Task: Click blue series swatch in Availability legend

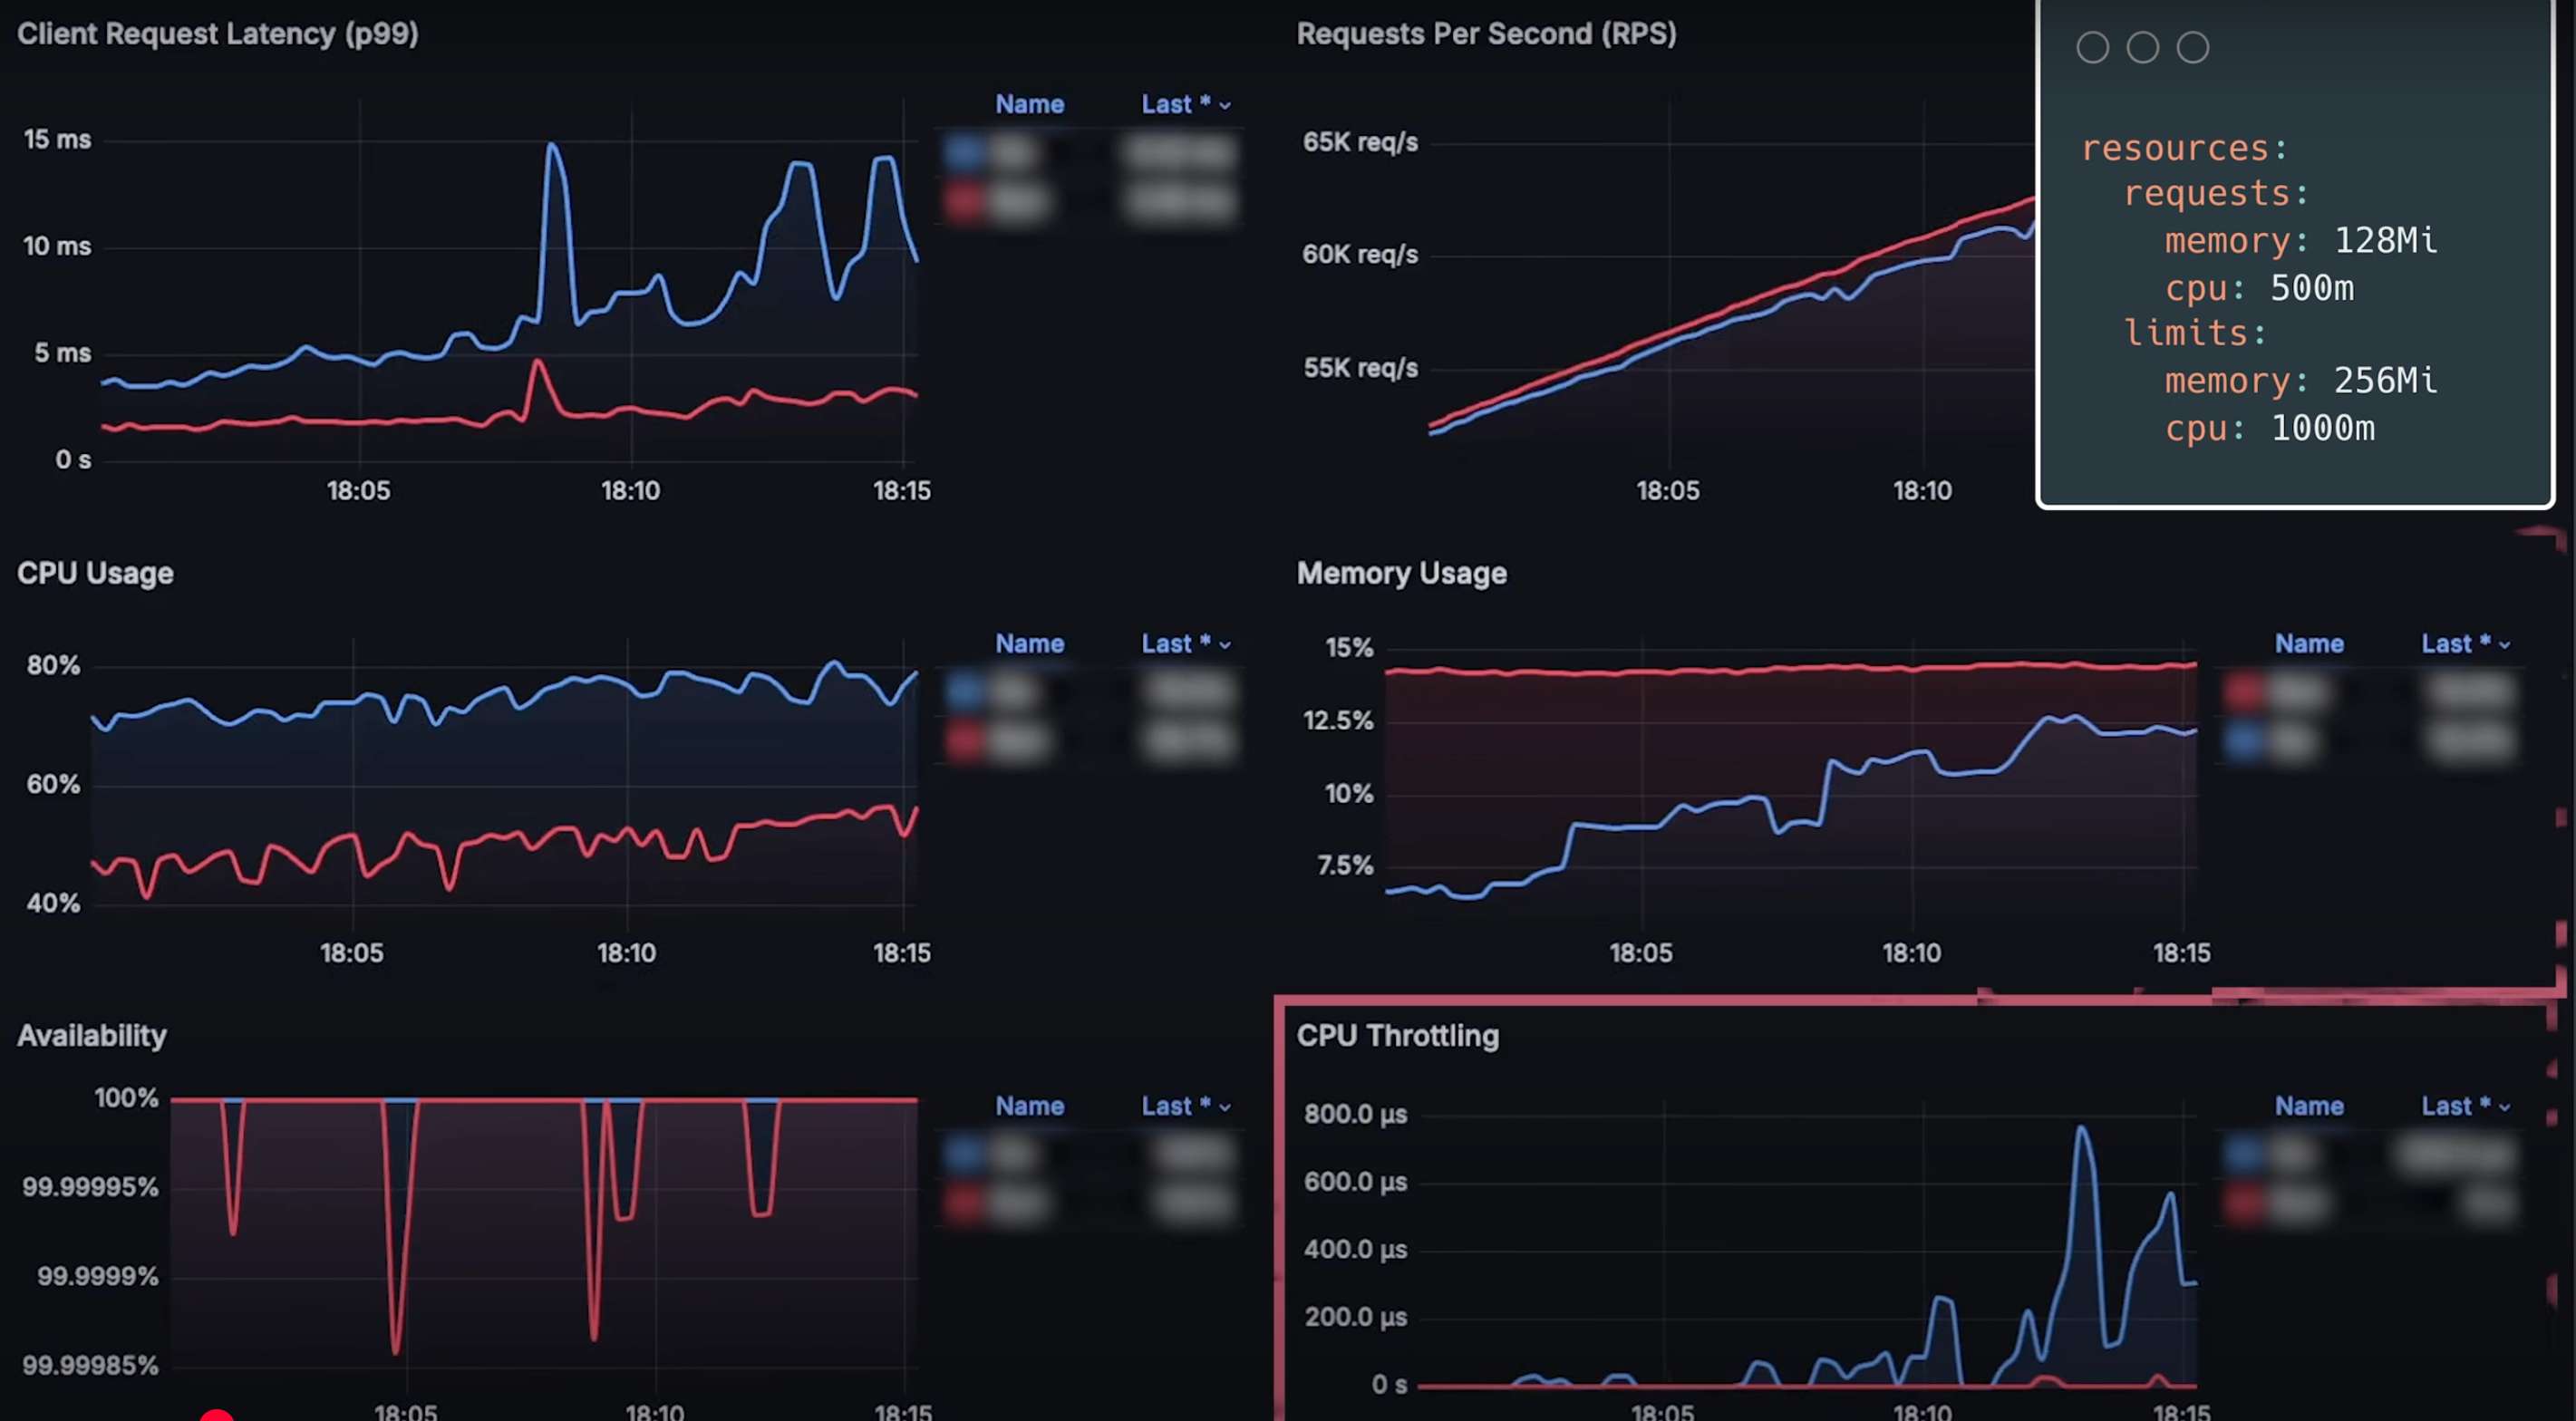Action: pyautogui.click(x=964, y=1153)
